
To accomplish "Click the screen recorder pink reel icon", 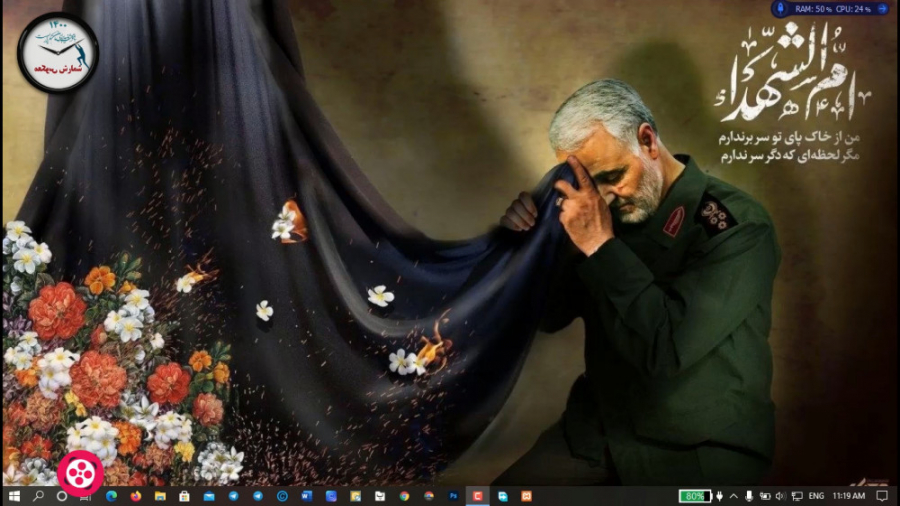I will 80,473.
